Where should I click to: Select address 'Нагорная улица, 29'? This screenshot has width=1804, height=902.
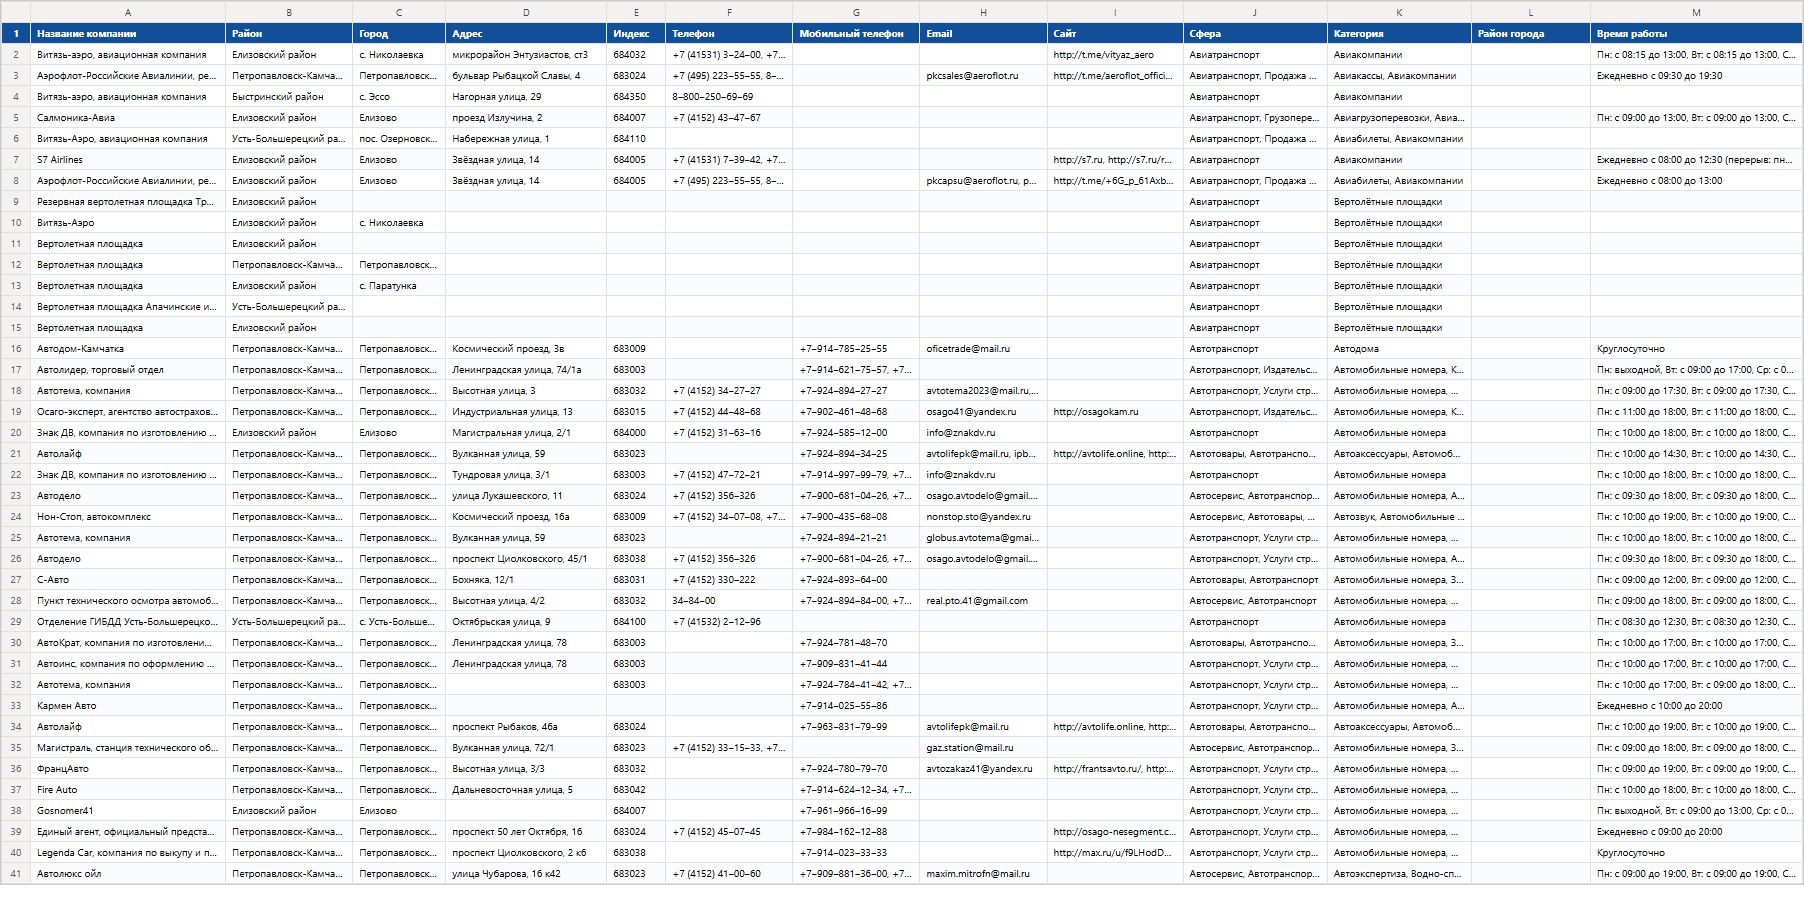[x=526, y=97]
